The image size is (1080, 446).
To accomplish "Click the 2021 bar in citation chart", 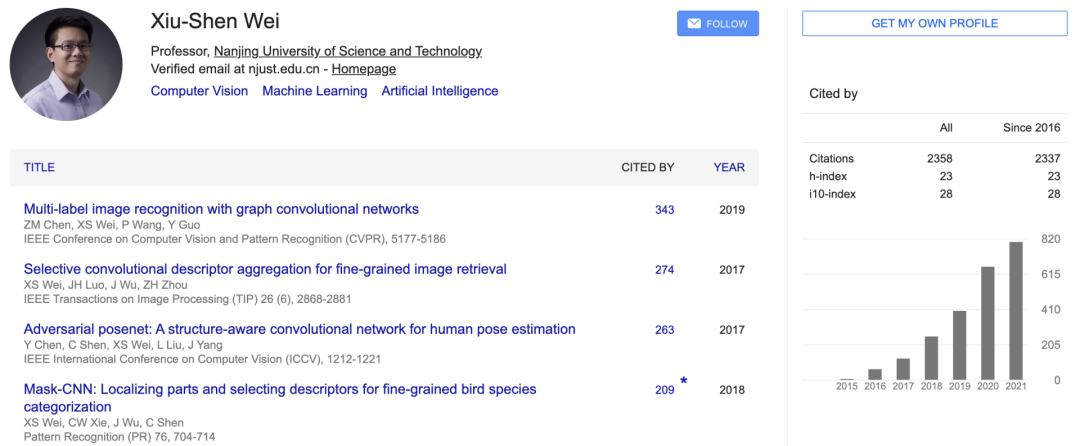I will [1015, 311].
